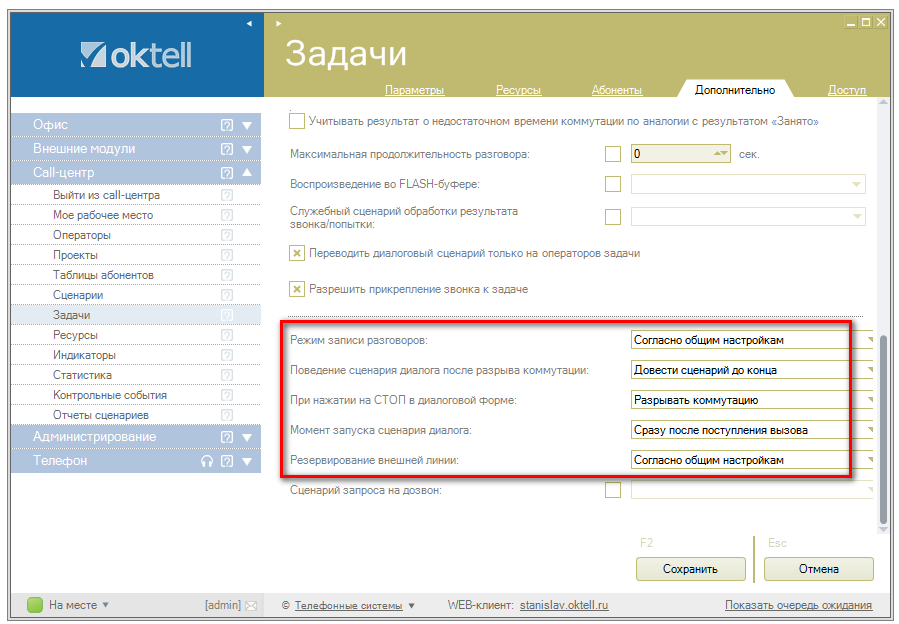Click envelope icon next to admin
The width and height of the screenshot is (899, 624).
coord(251,605)
